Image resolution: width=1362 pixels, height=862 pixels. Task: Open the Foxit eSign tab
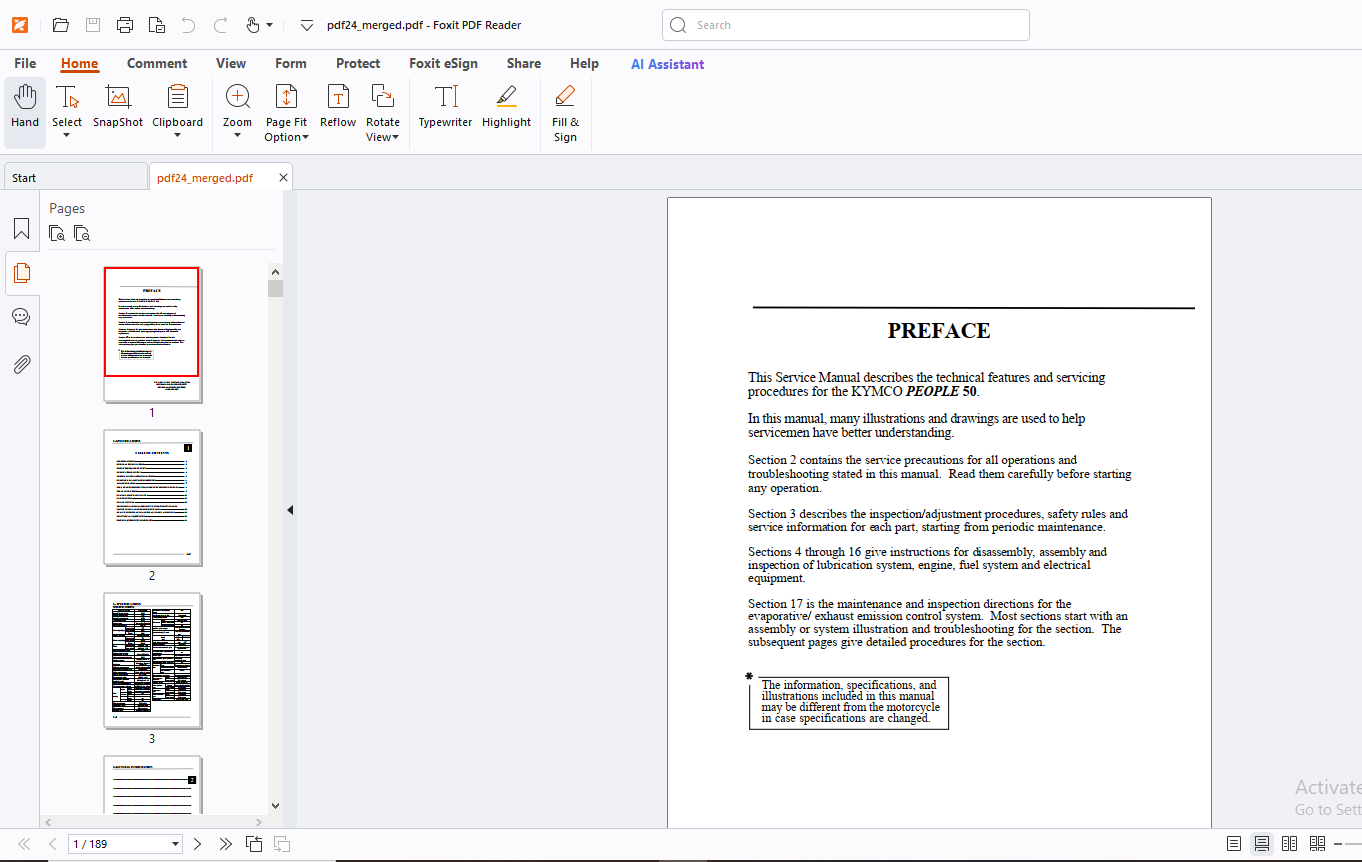[x=443, y=63]
